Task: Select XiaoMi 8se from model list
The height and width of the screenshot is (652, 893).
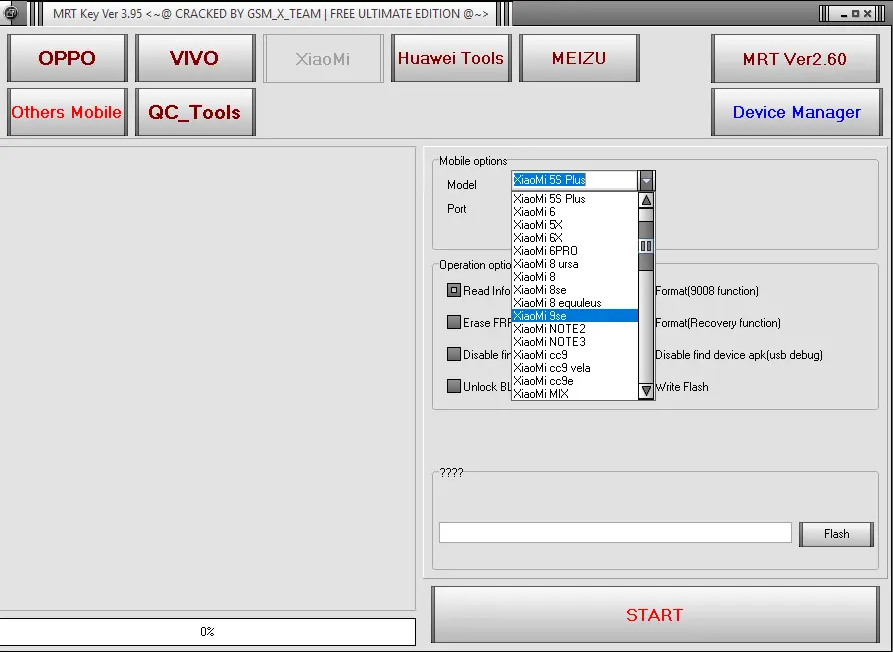Action: pos(575,290)
